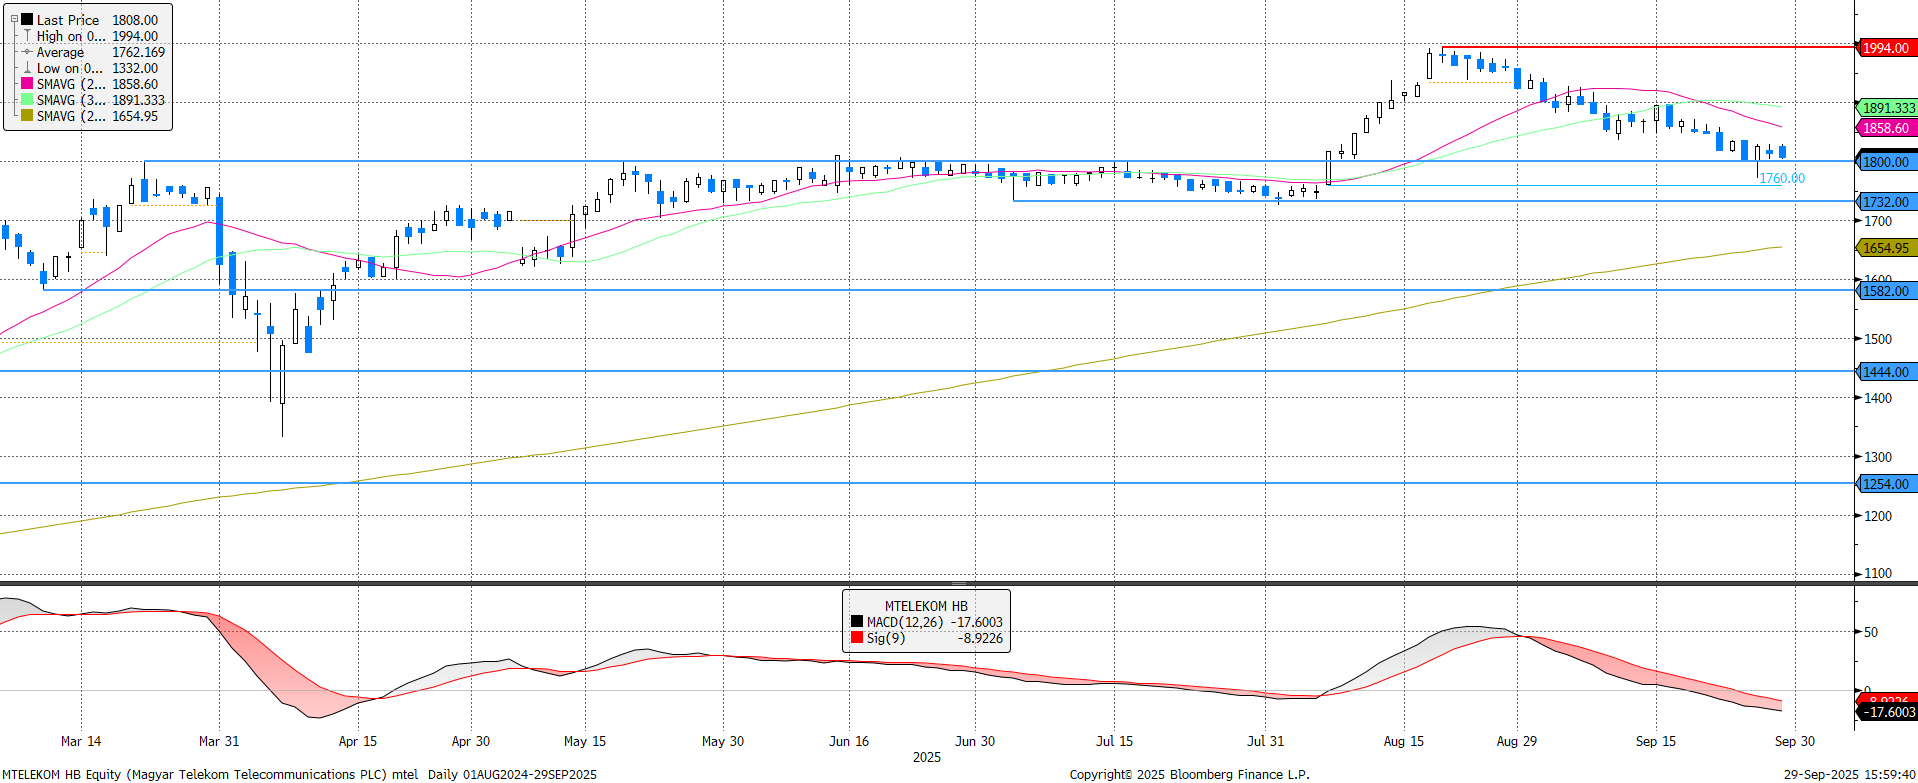The image size is (1918, 783).
Task: Click the black Last Price color swatch
Action: [x=27, y=20]
